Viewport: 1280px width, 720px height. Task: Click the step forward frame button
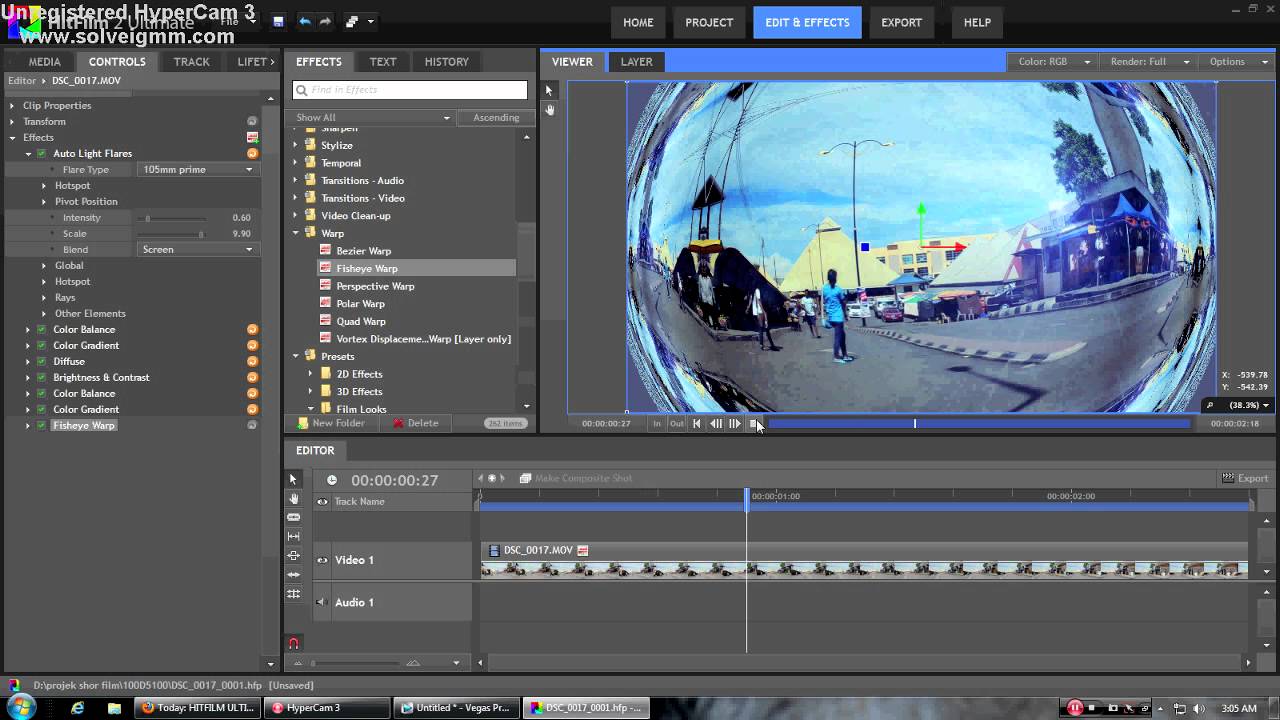[x=735, y=424]
